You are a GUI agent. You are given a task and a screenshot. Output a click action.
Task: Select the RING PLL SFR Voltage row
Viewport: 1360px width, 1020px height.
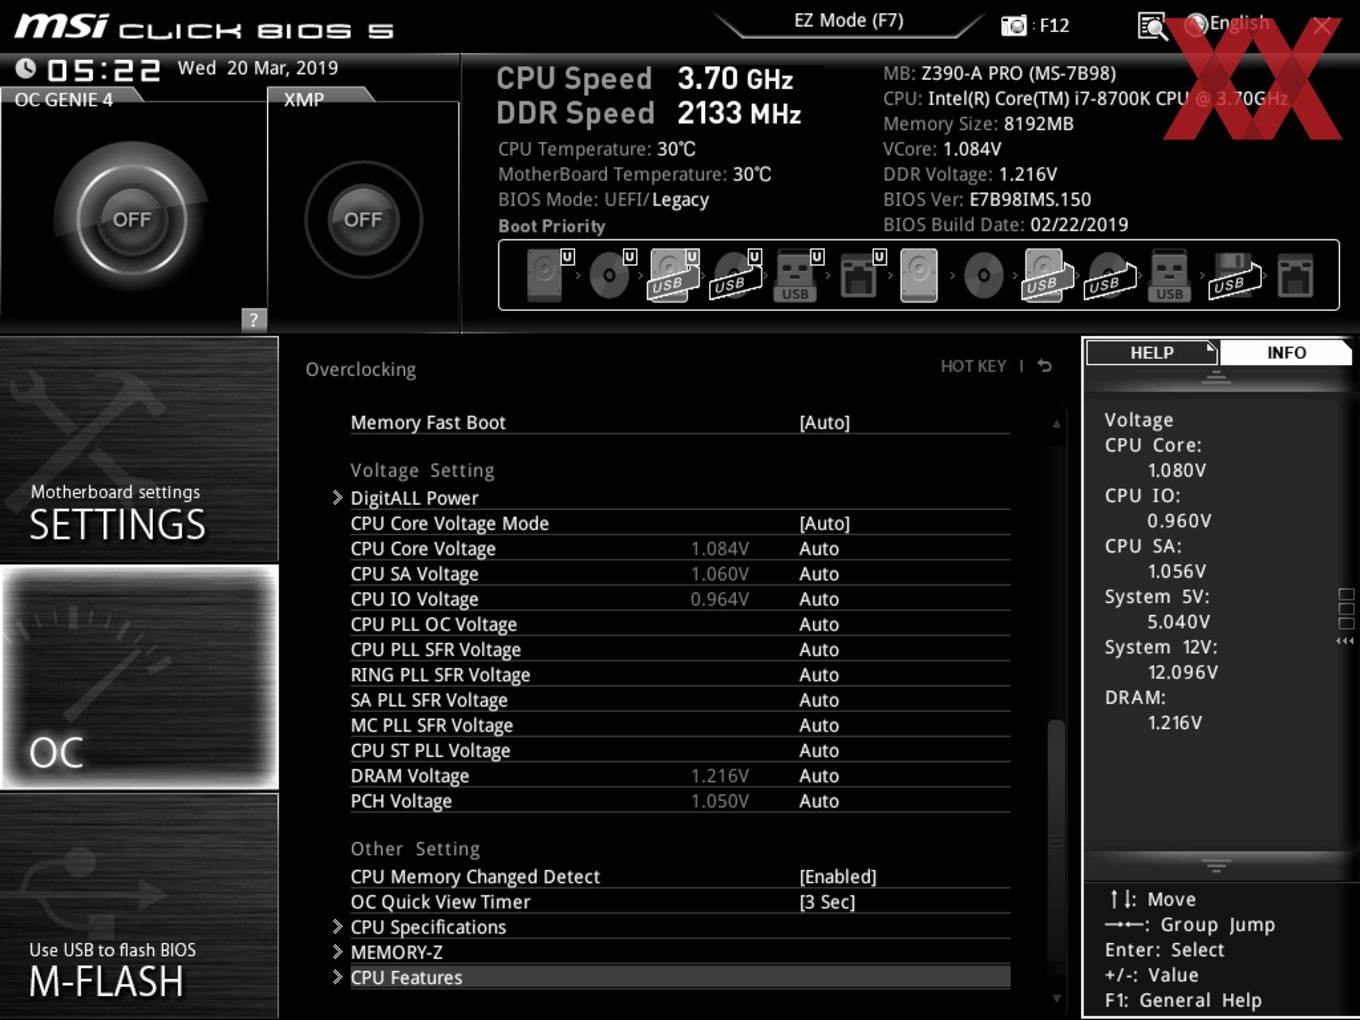680,674
